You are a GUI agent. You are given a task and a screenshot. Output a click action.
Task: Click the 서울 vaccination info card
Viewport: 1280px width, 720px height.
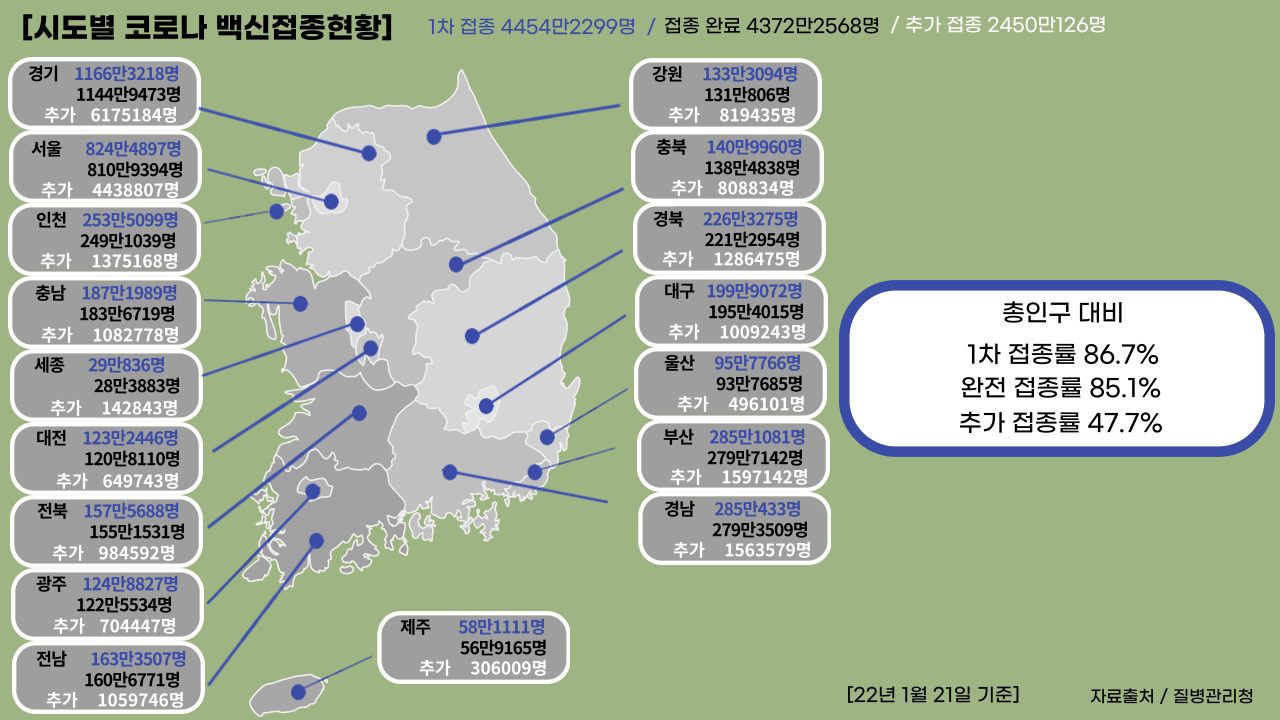[x=105, y=168]
